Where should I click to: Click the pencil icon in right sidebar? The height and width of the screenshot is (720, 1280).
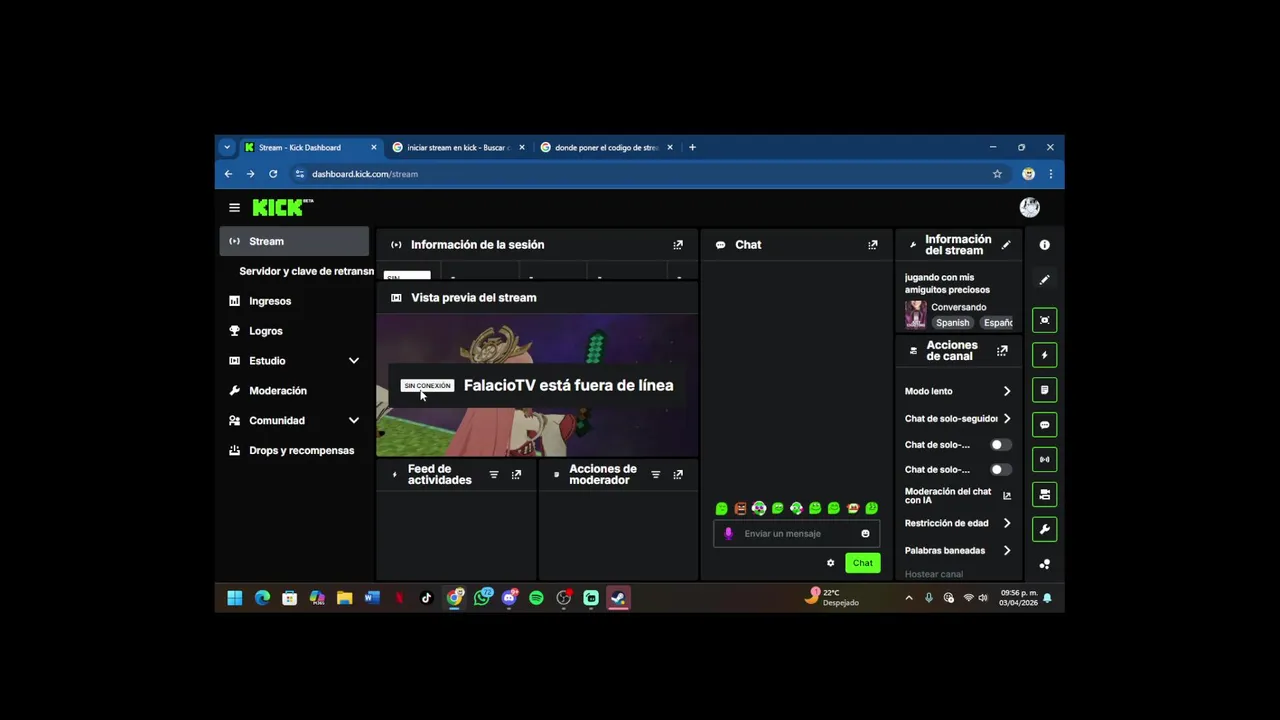click(1044, 280)
